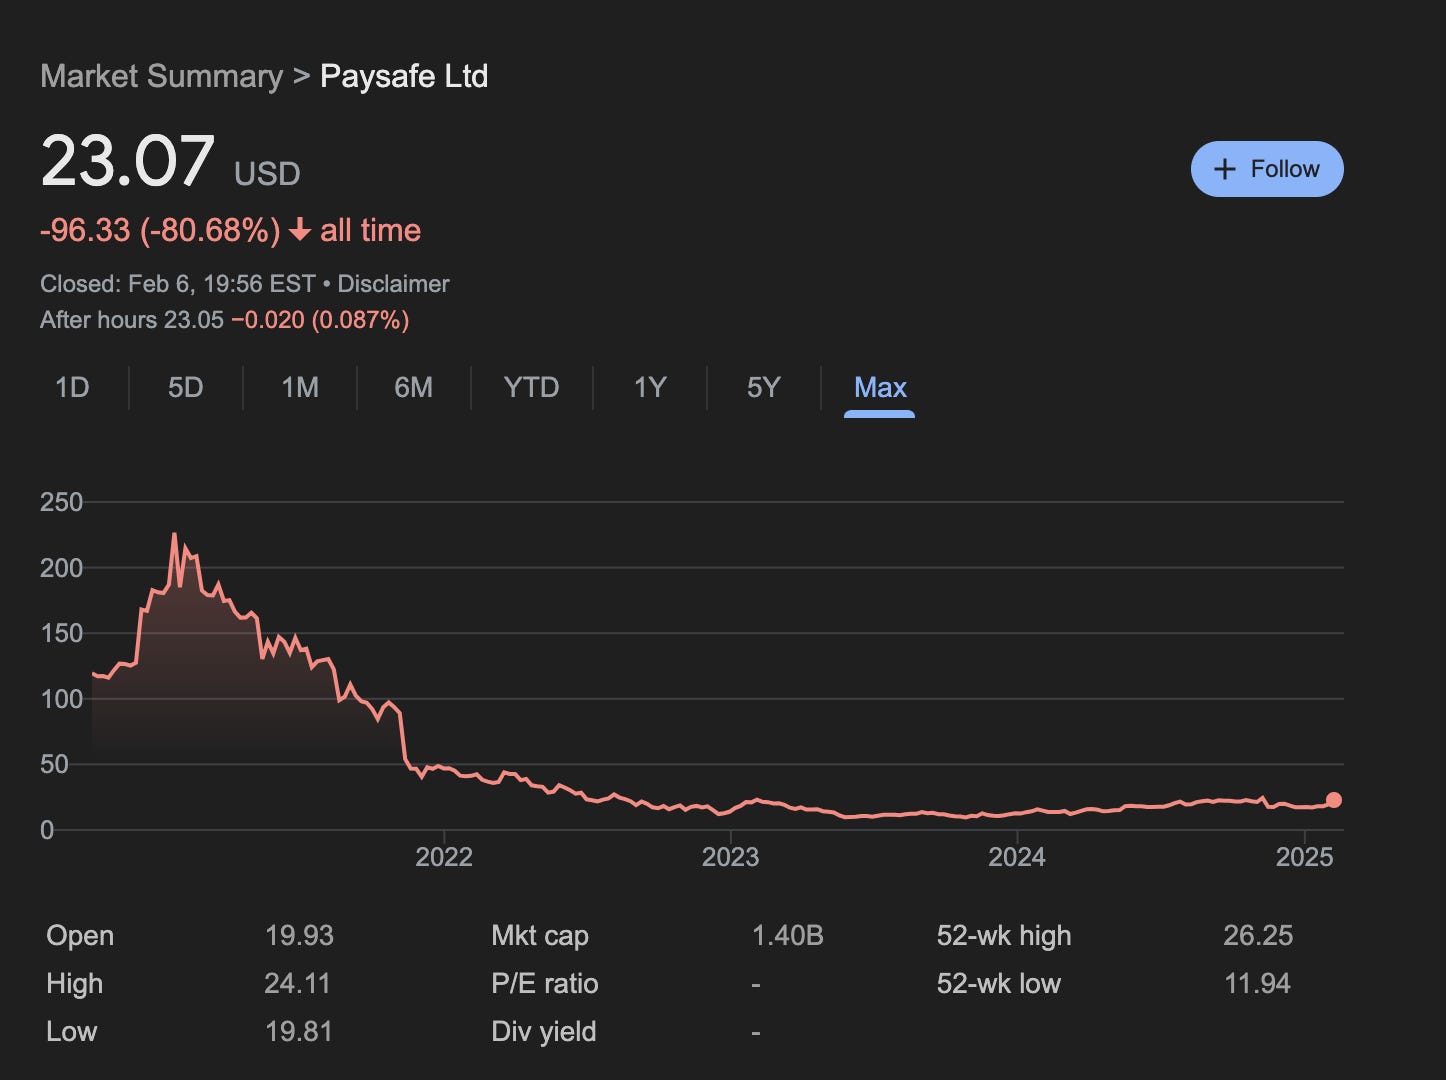
Task: Open the Market Summary breadcrumb link
Action: (162, 77)
